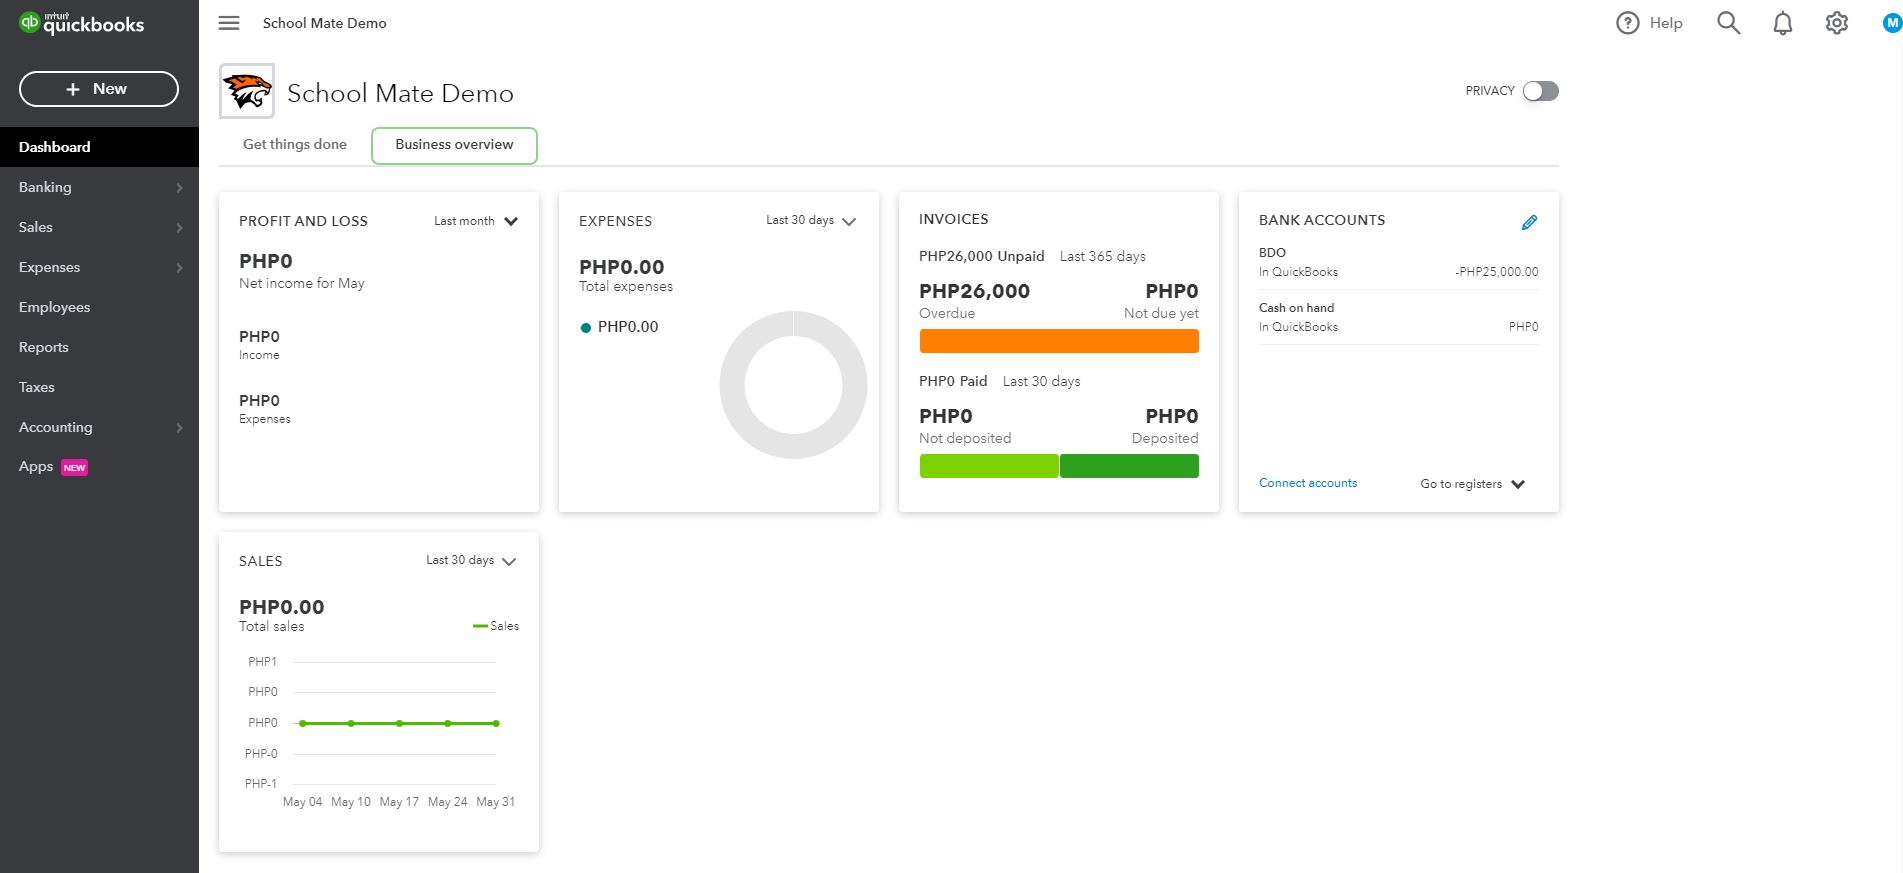Screen dimensions: 1903x873
Task: Expand the Sales menu chevron
Action: pos(179,228)
